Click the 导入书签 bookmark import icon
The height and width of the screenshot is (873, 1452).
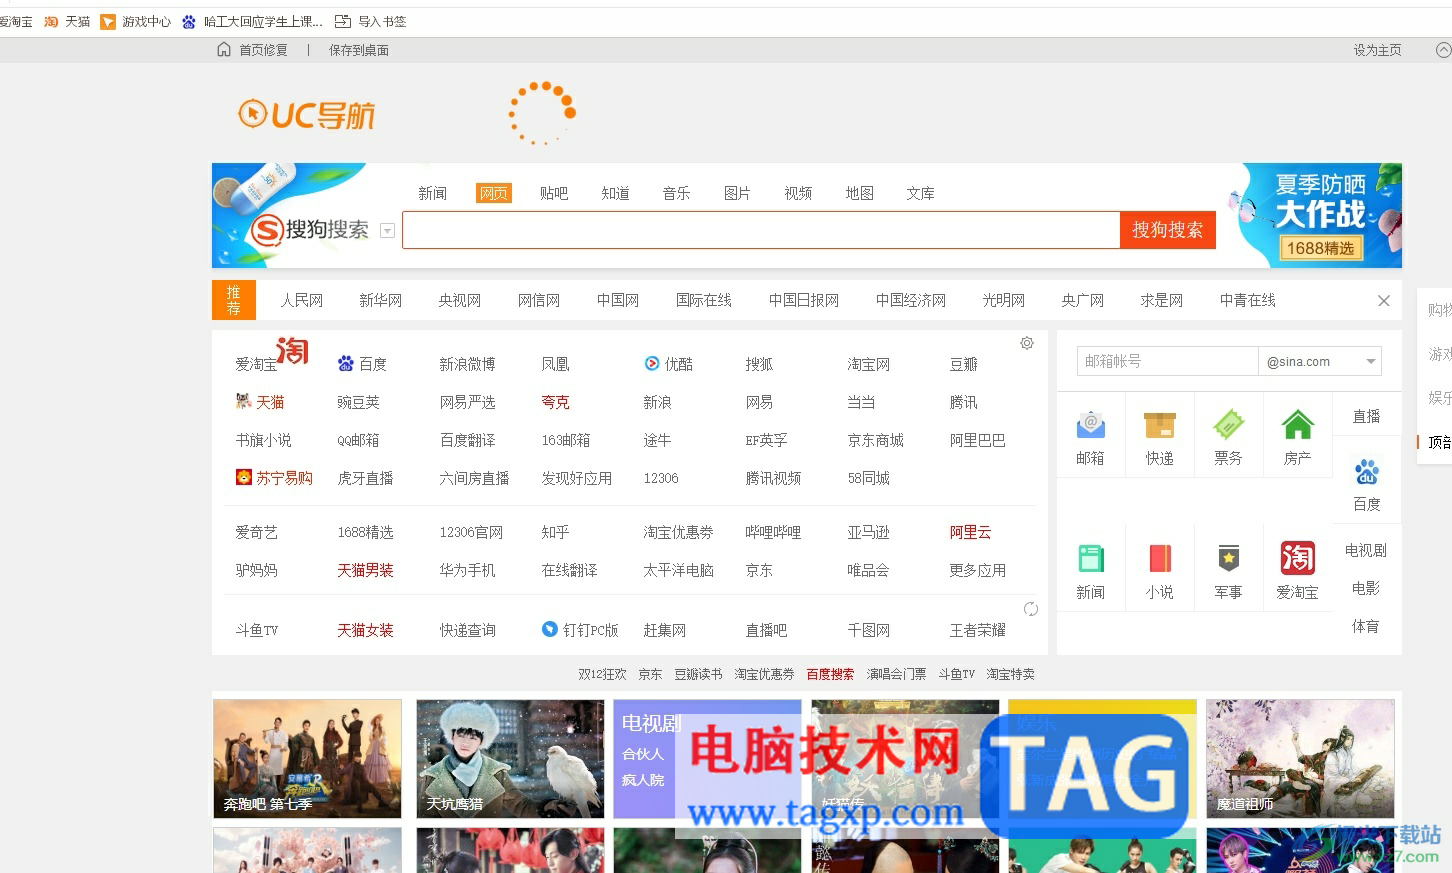pos(343,21)
